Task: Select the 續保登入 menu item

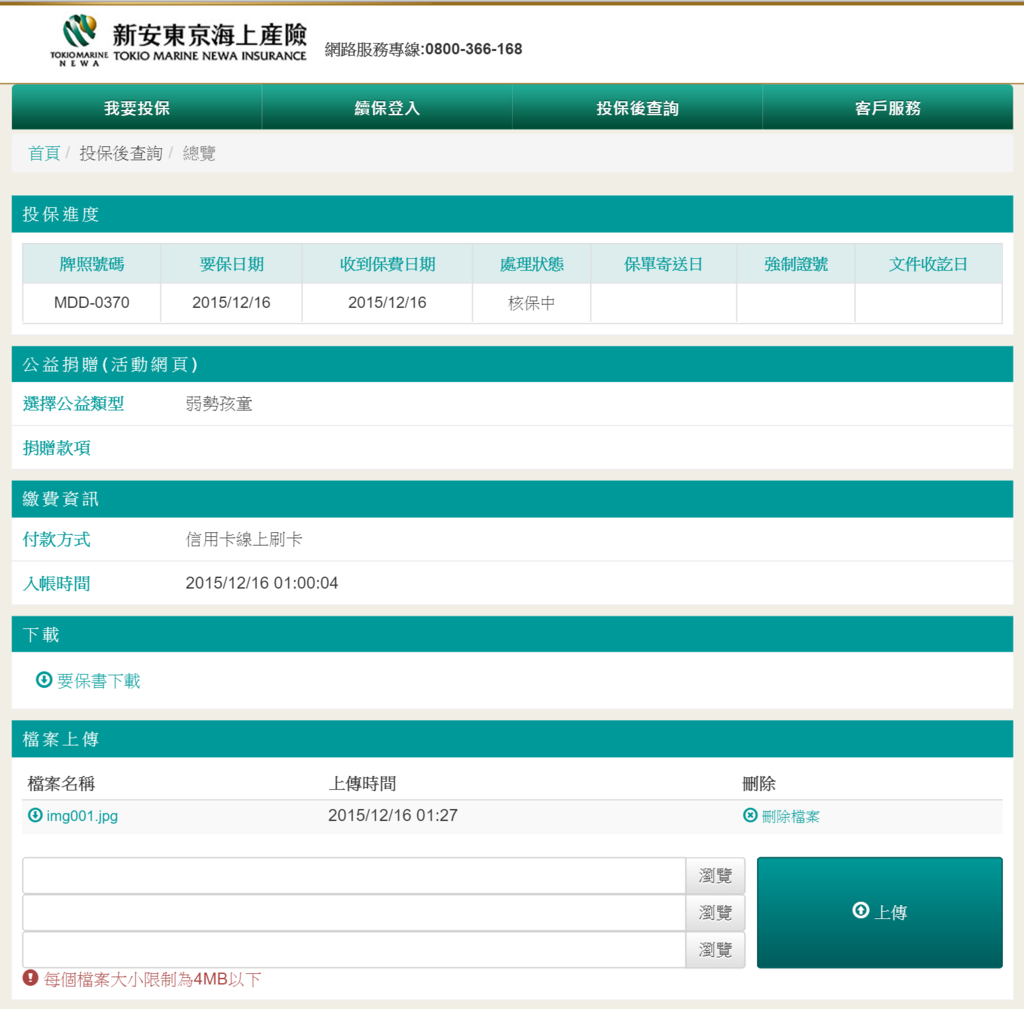Action: coord(386,106)
